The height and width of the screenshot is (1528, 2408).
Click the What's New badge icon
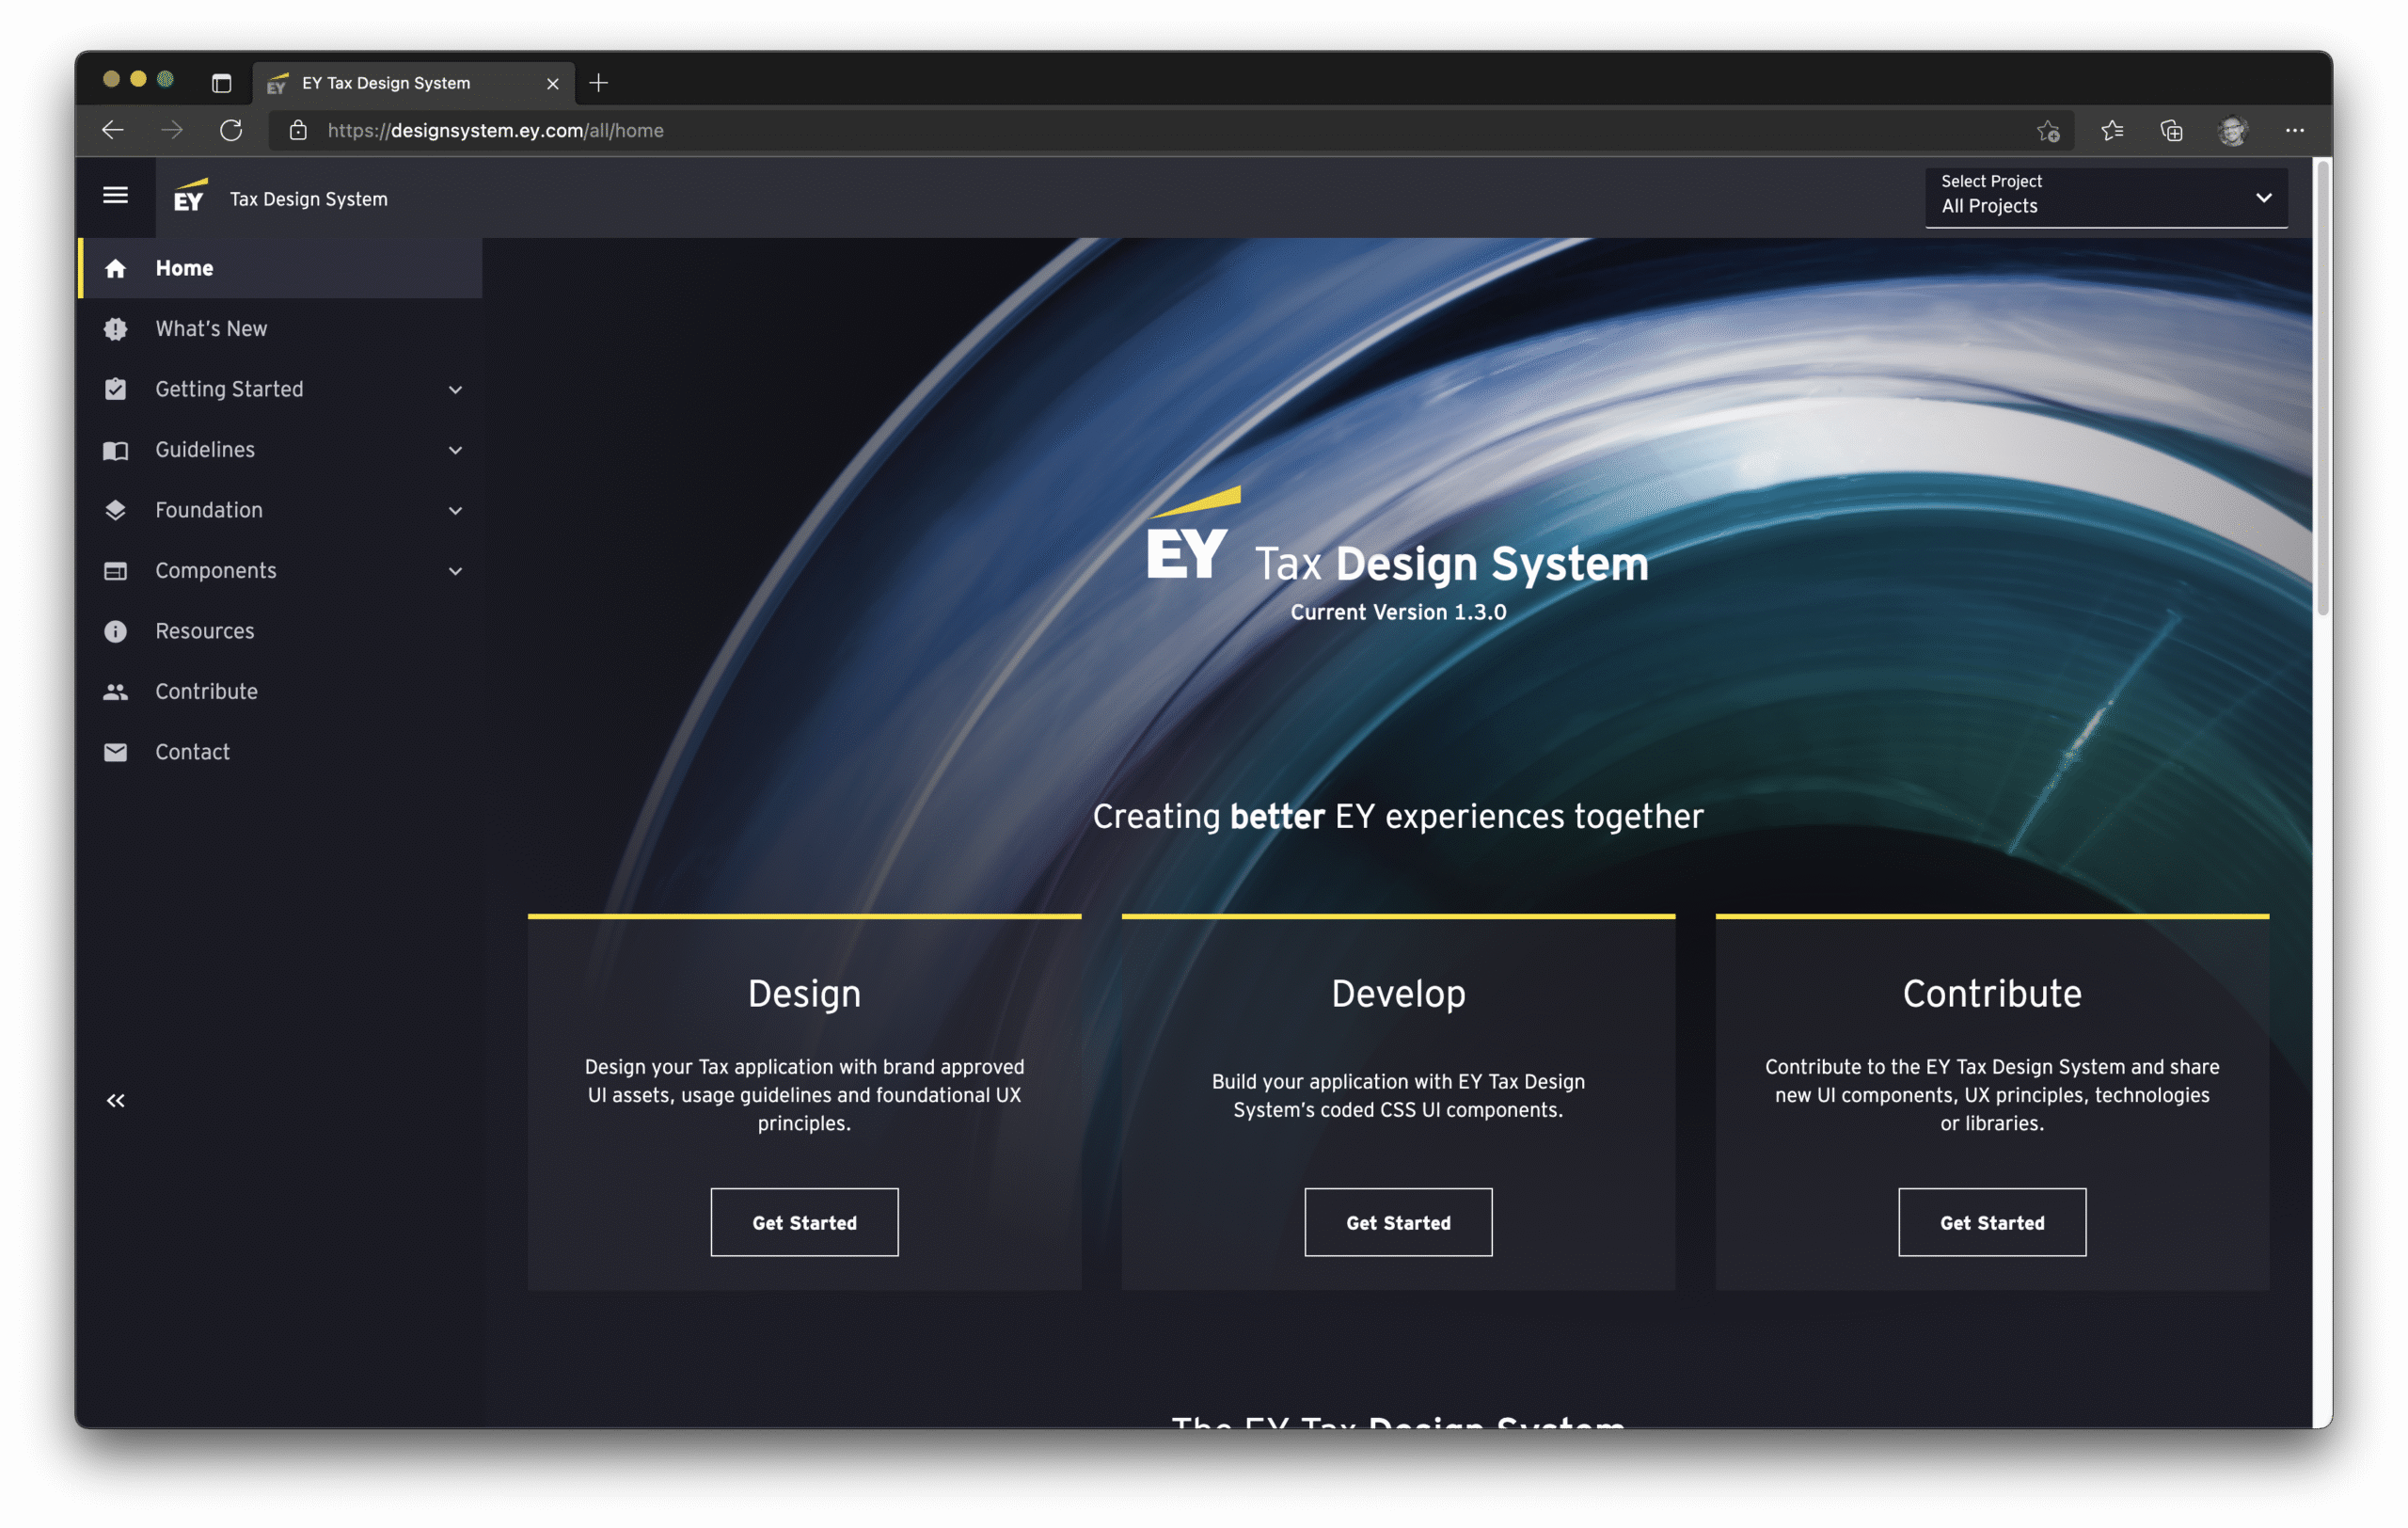tap(115, 329)
